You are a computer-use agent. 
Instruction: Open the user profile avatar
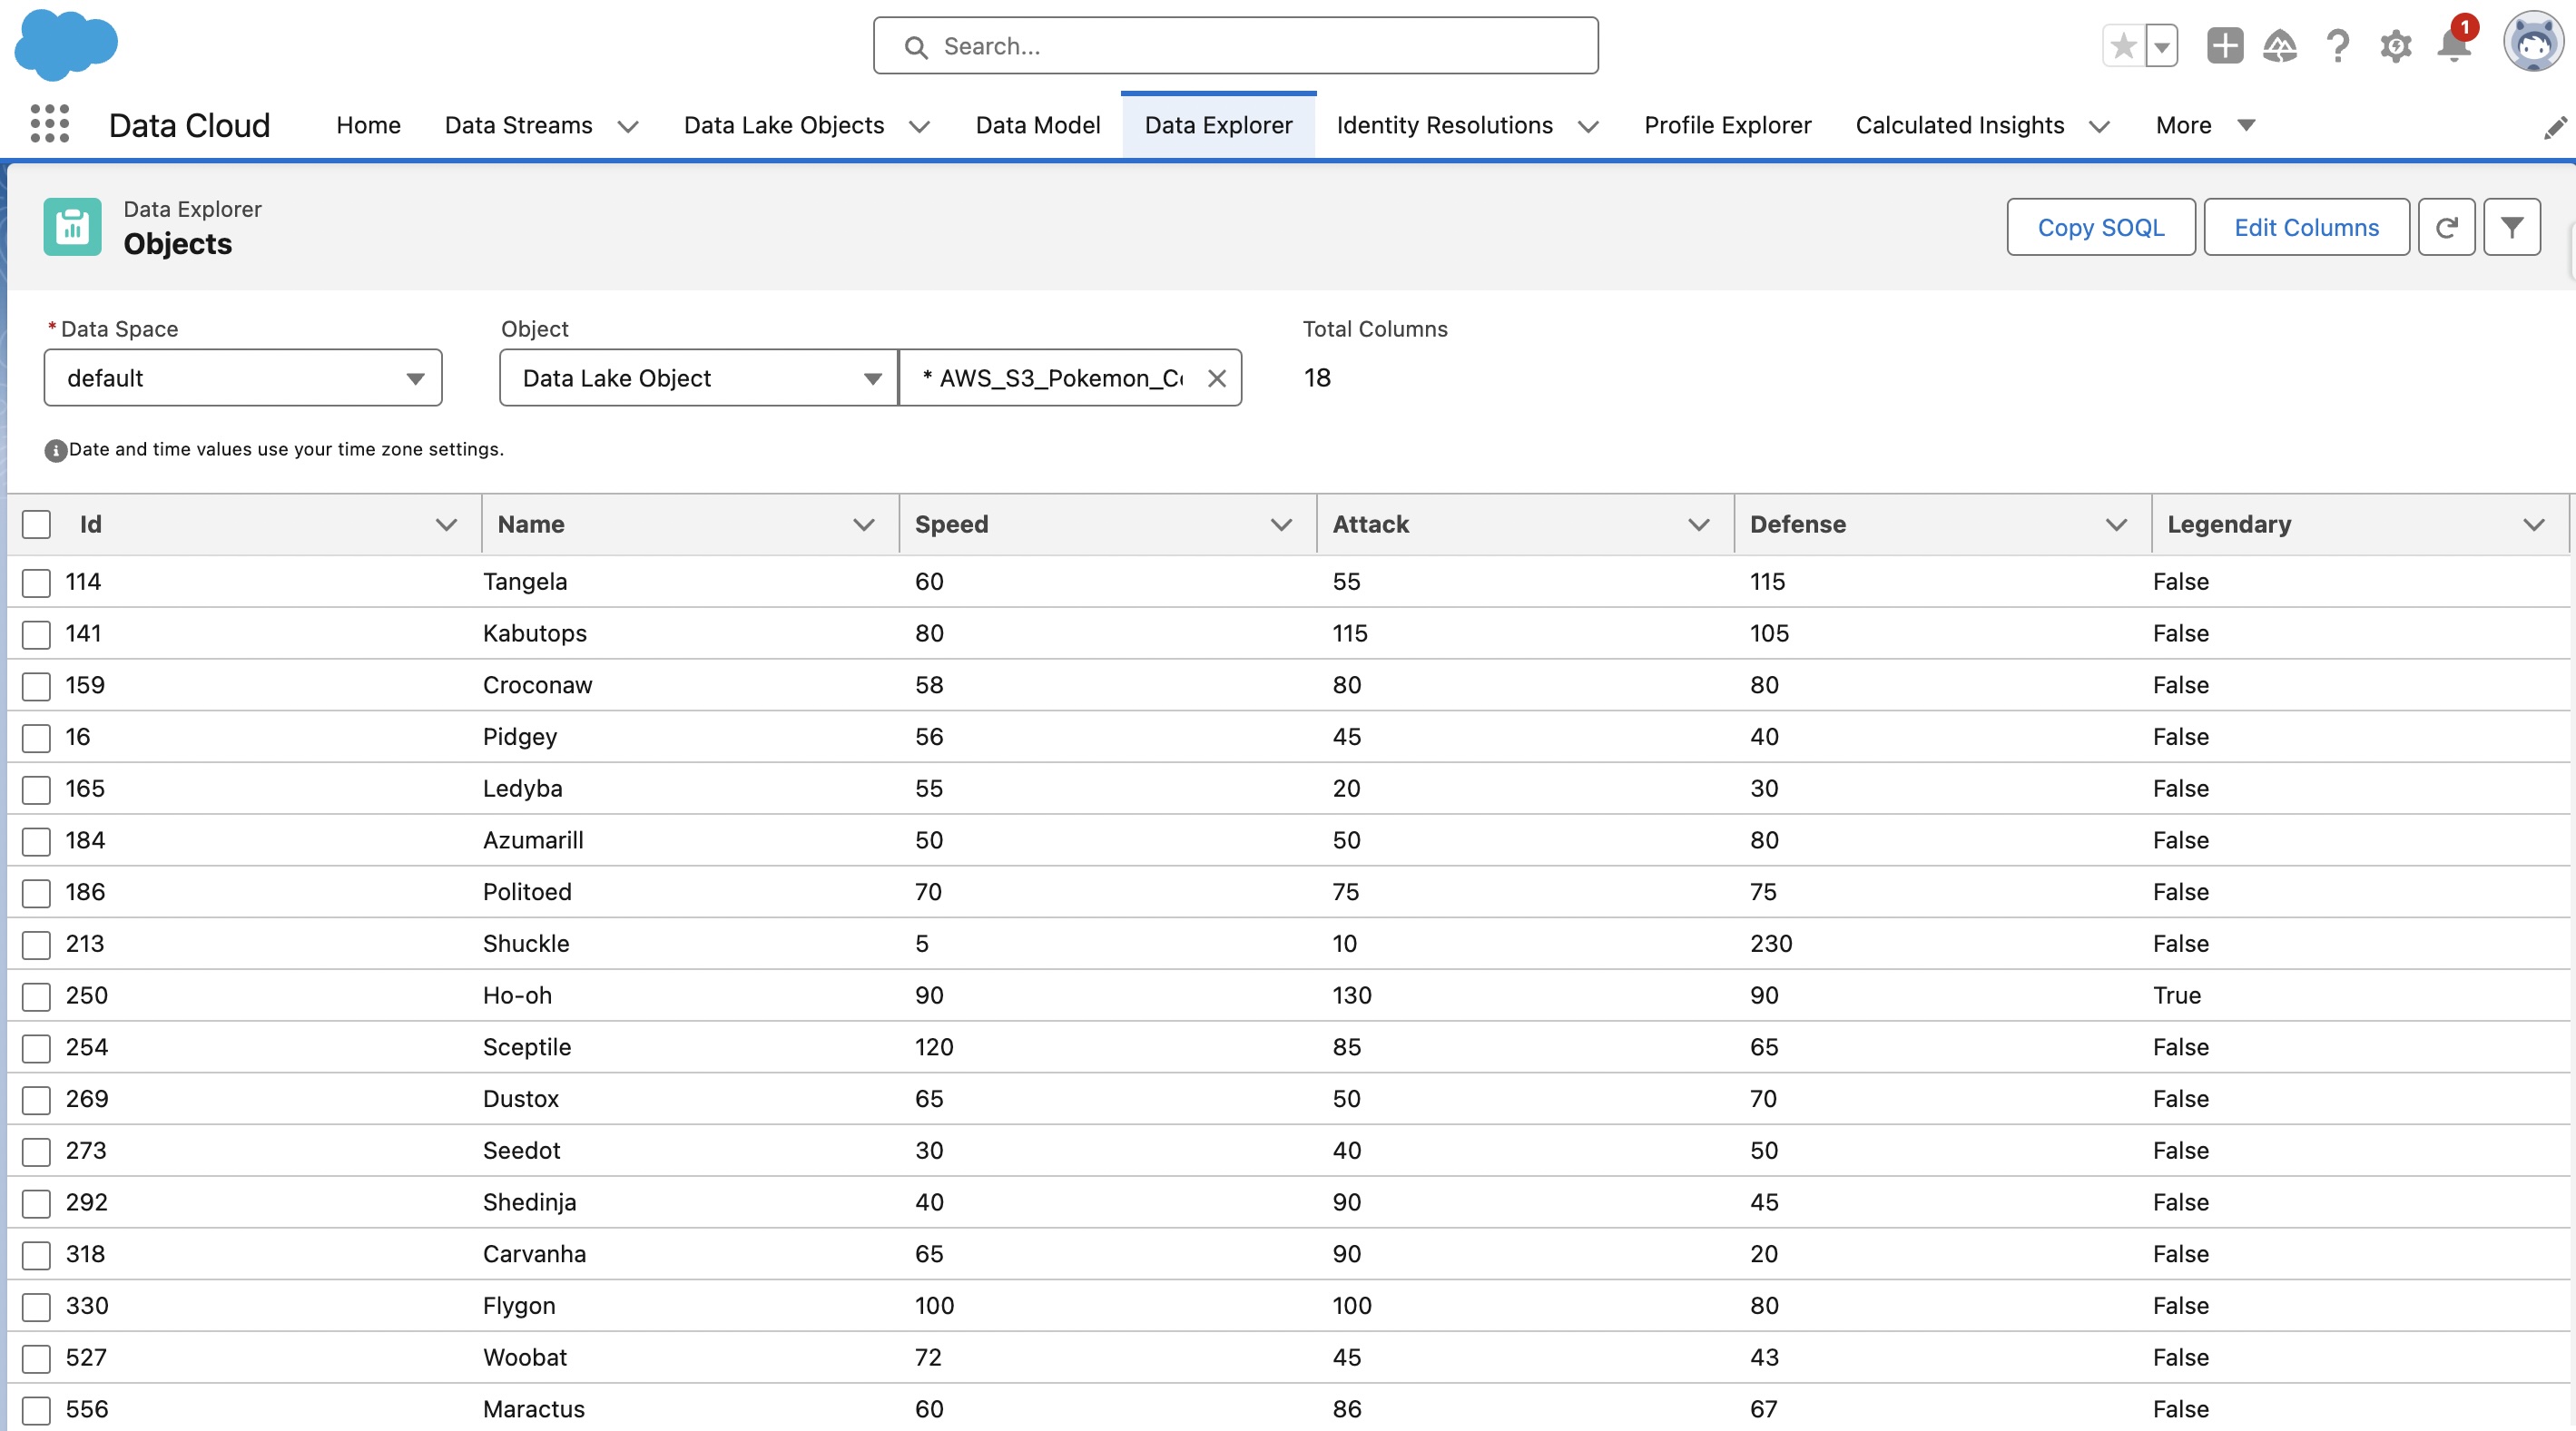click(x=2533, y=42)
